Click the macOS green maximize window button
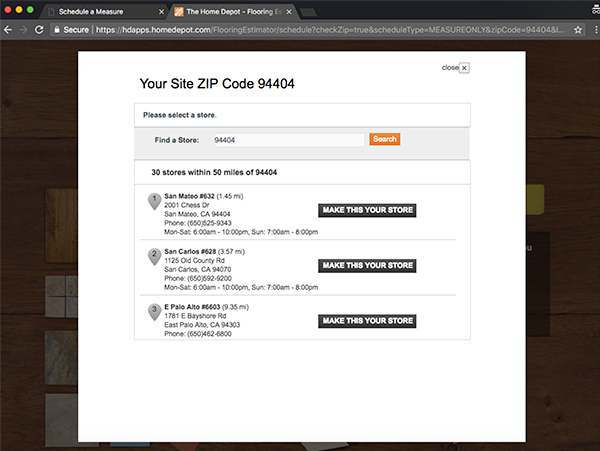Screen dimensions: 600x451 click(30, 10)
